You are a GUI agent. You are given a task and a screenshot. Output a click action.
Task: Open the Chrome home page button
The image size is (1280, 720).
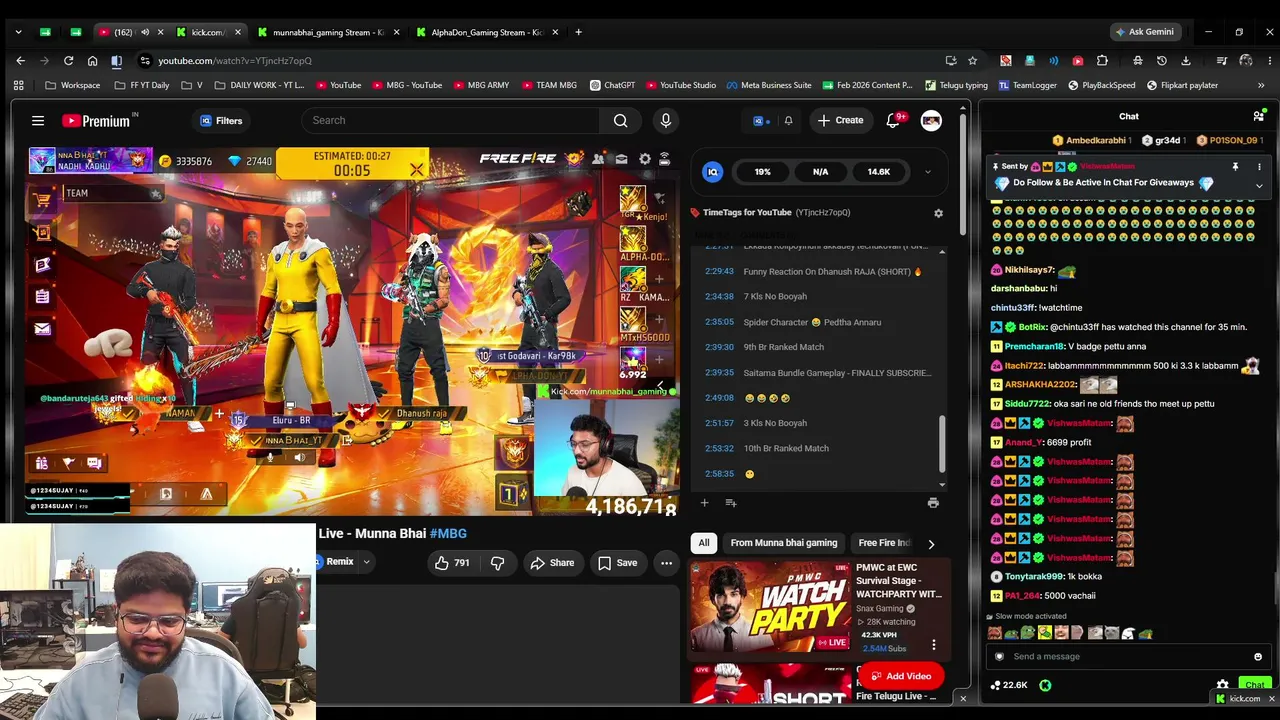92,61
